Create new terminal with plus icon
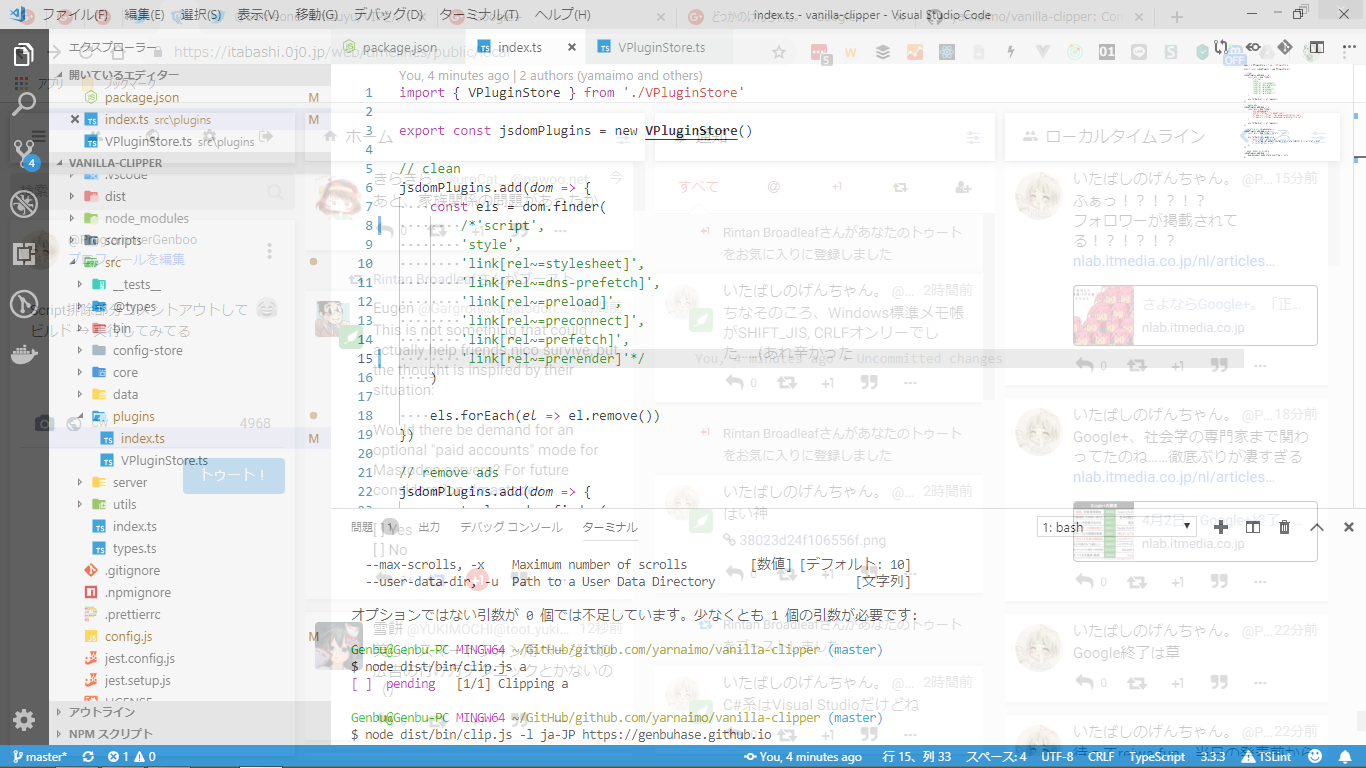The height and width of the screenshot is (768, 1366). [1221, 527]
